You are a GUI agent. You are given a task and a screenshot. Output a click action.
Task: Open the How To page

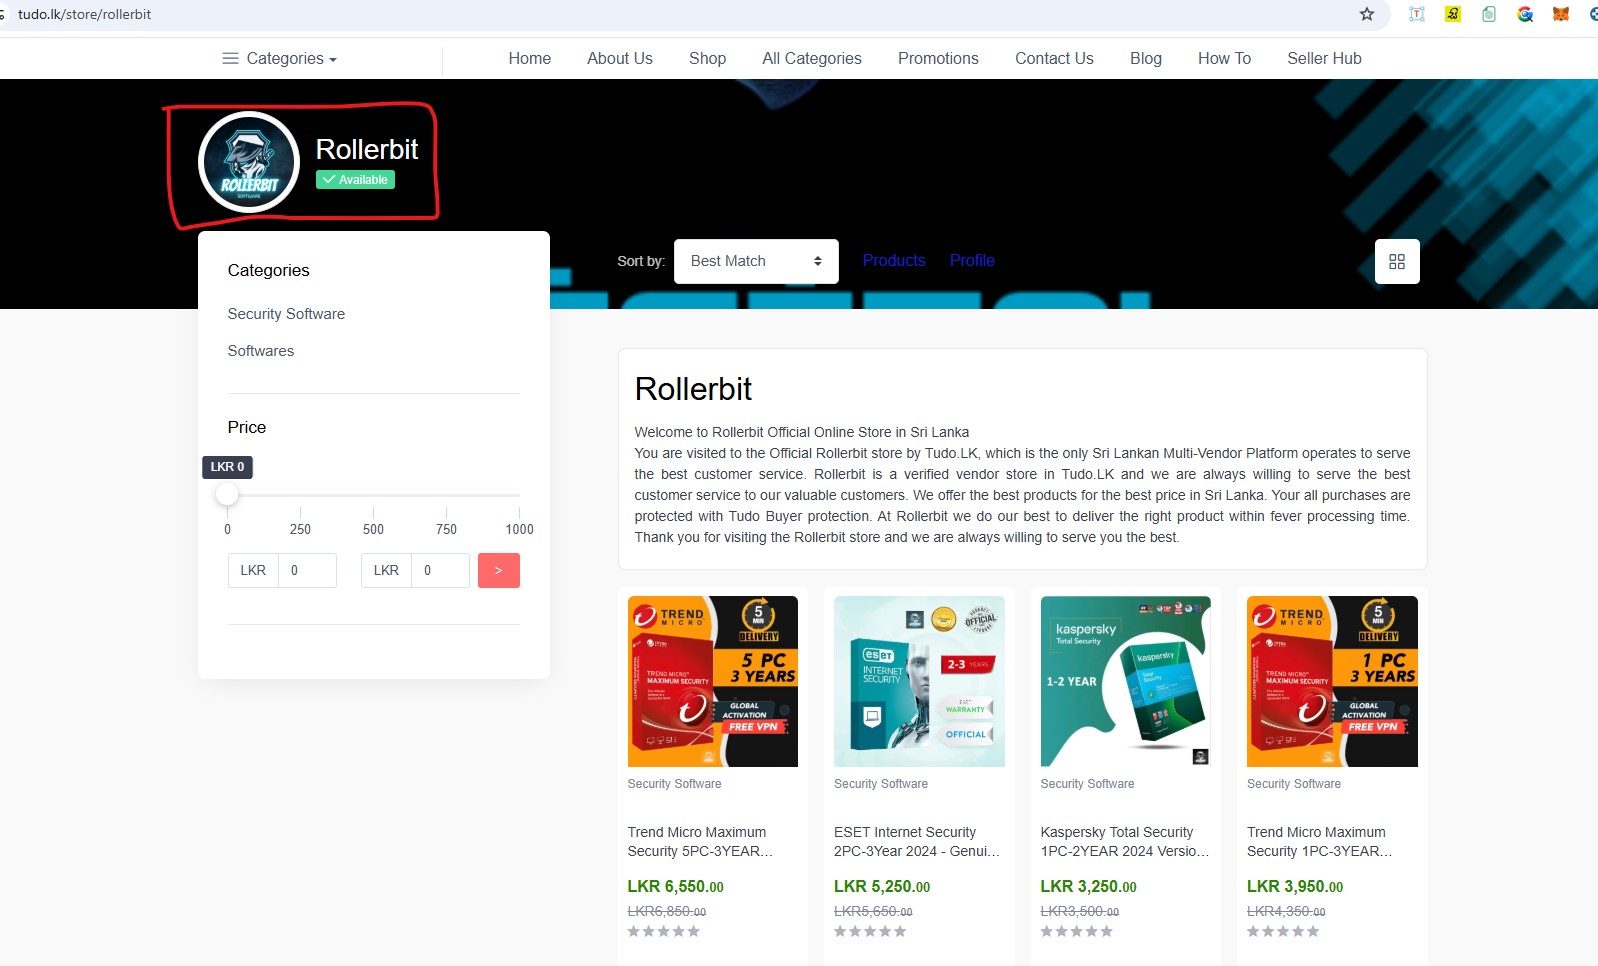point(1225,58)
